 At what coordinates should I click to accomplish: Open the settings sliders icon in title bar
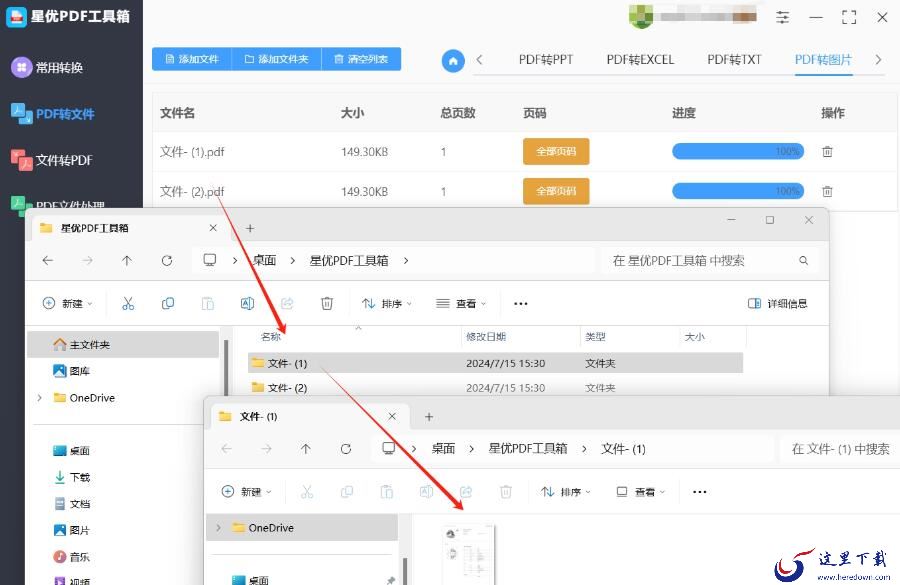tap(782, 17)
